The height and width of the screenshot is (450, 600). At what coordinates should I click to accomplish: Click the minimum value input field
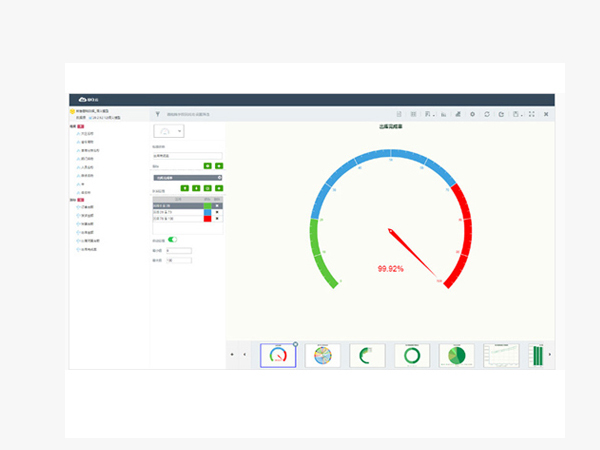click(180, 251)
